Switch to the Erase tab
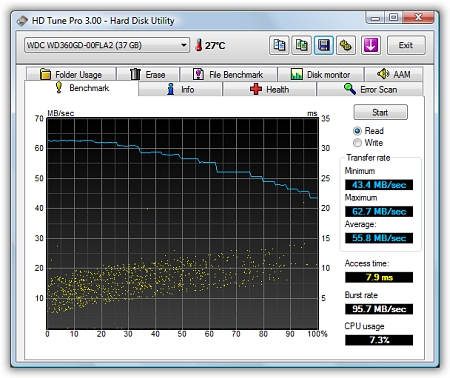 click(148, 74)
